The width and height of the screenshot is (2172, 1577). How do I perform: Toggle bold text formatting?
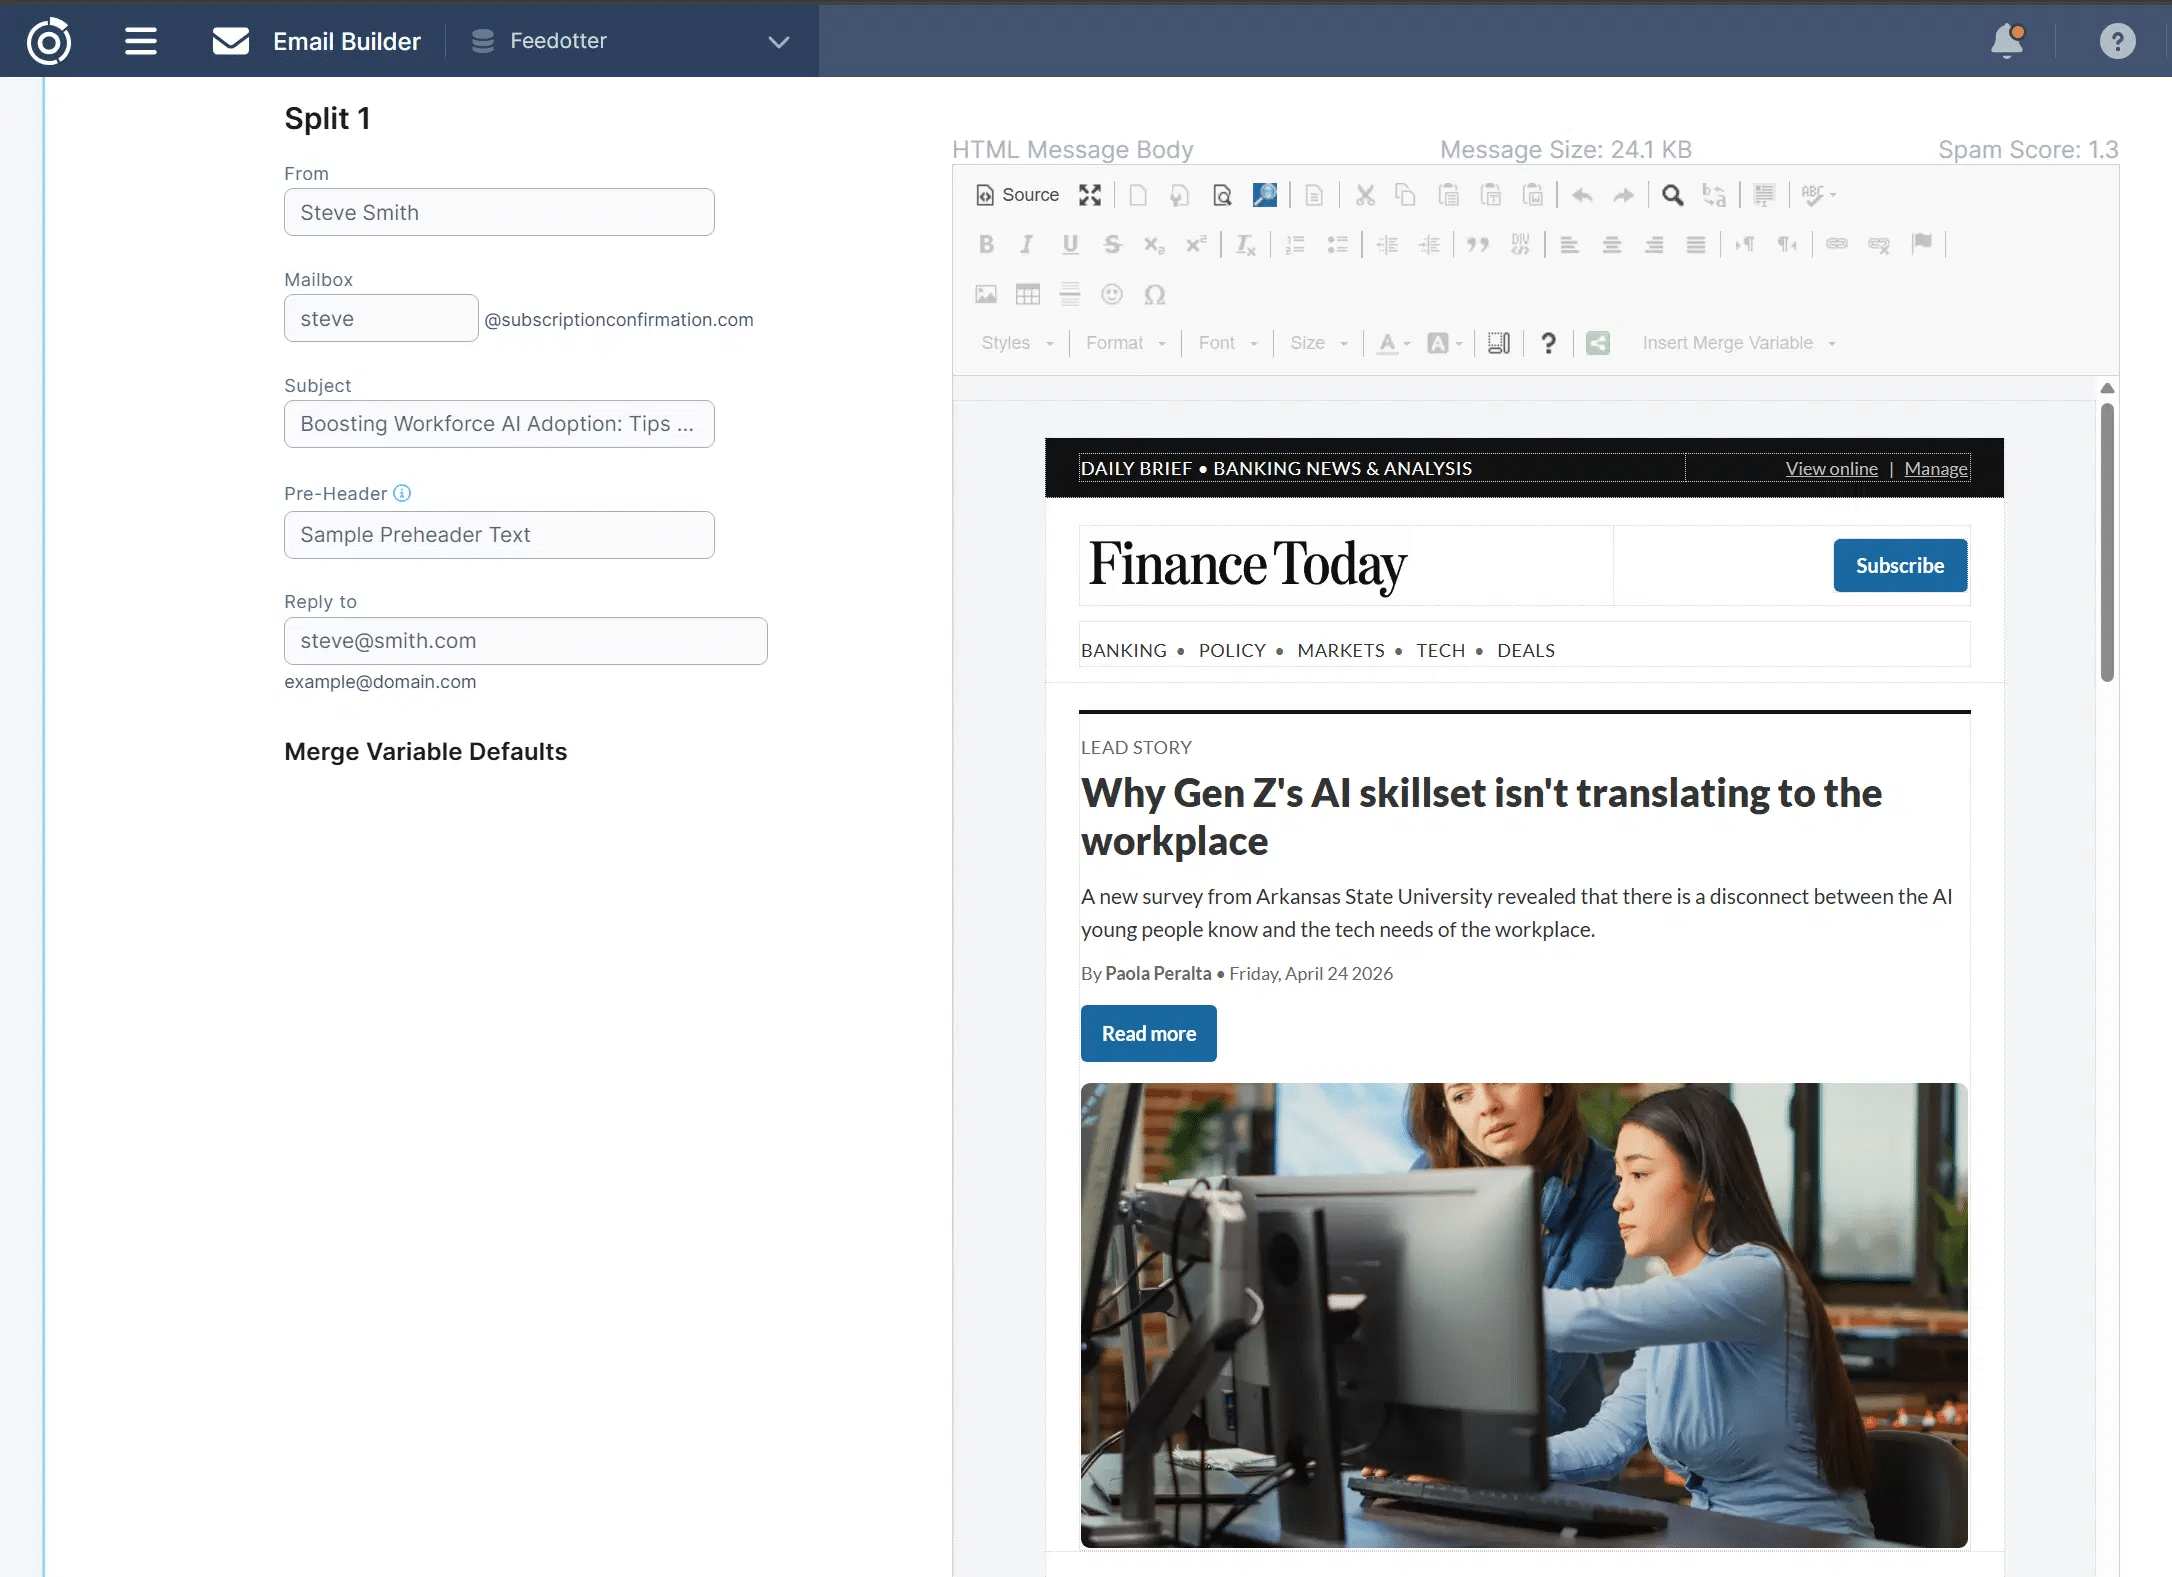click(988, 245)
